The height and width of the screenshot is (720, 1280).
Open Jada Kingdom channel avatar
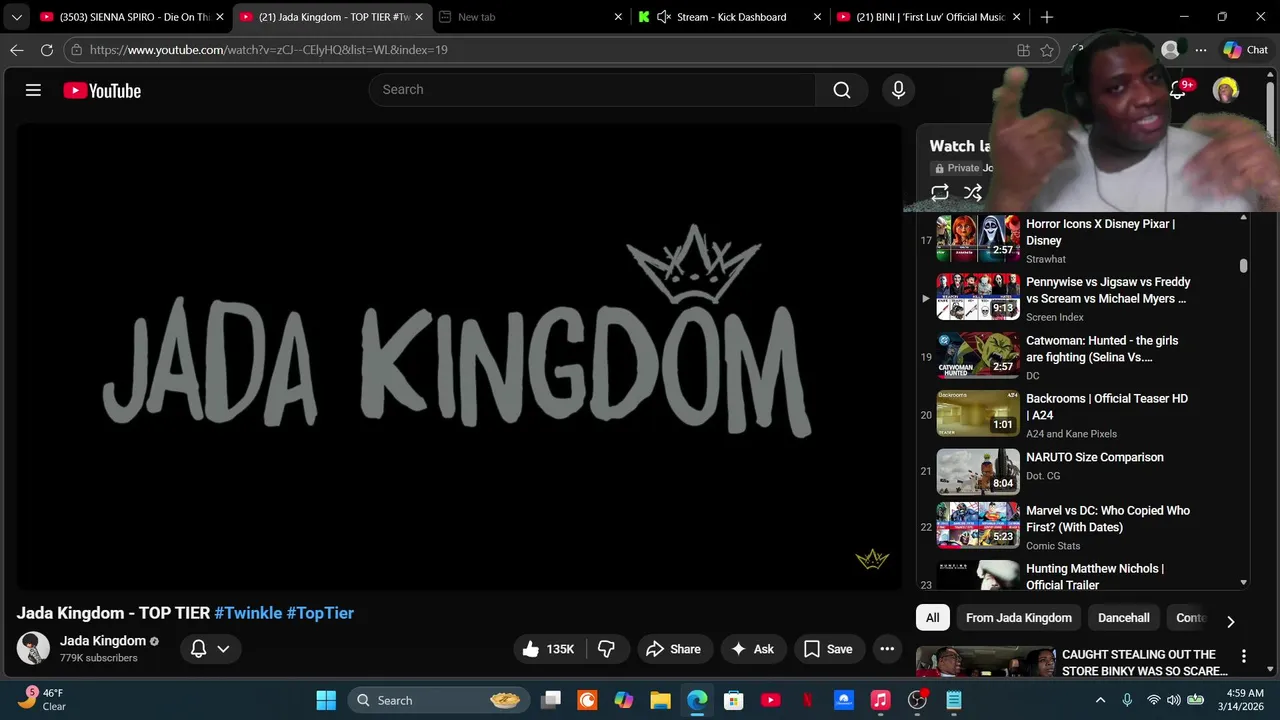pyautogui.click(x=33, y=648)
